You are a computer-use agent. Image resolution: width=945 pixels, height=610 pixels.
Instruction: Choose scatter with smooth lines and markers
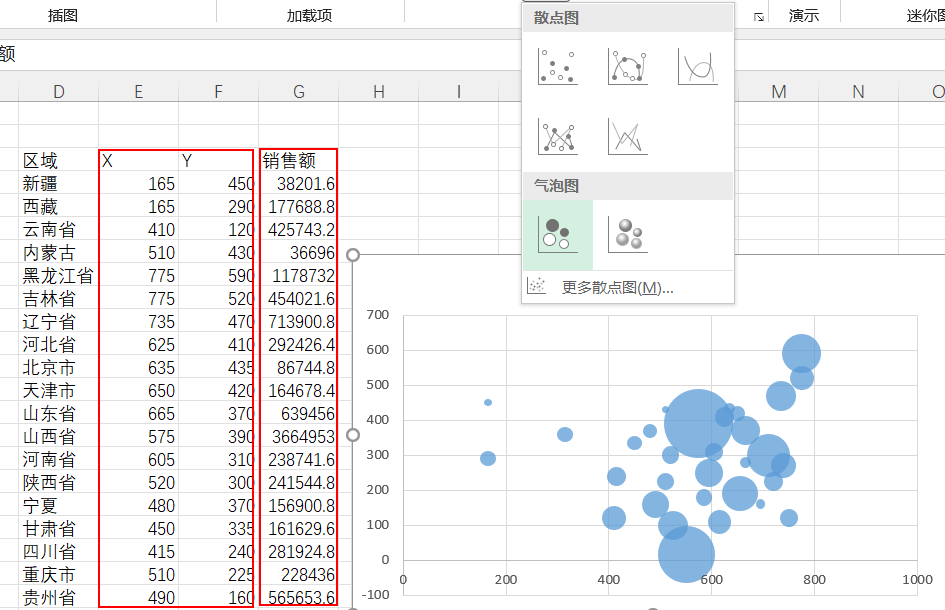pos(627,67)
